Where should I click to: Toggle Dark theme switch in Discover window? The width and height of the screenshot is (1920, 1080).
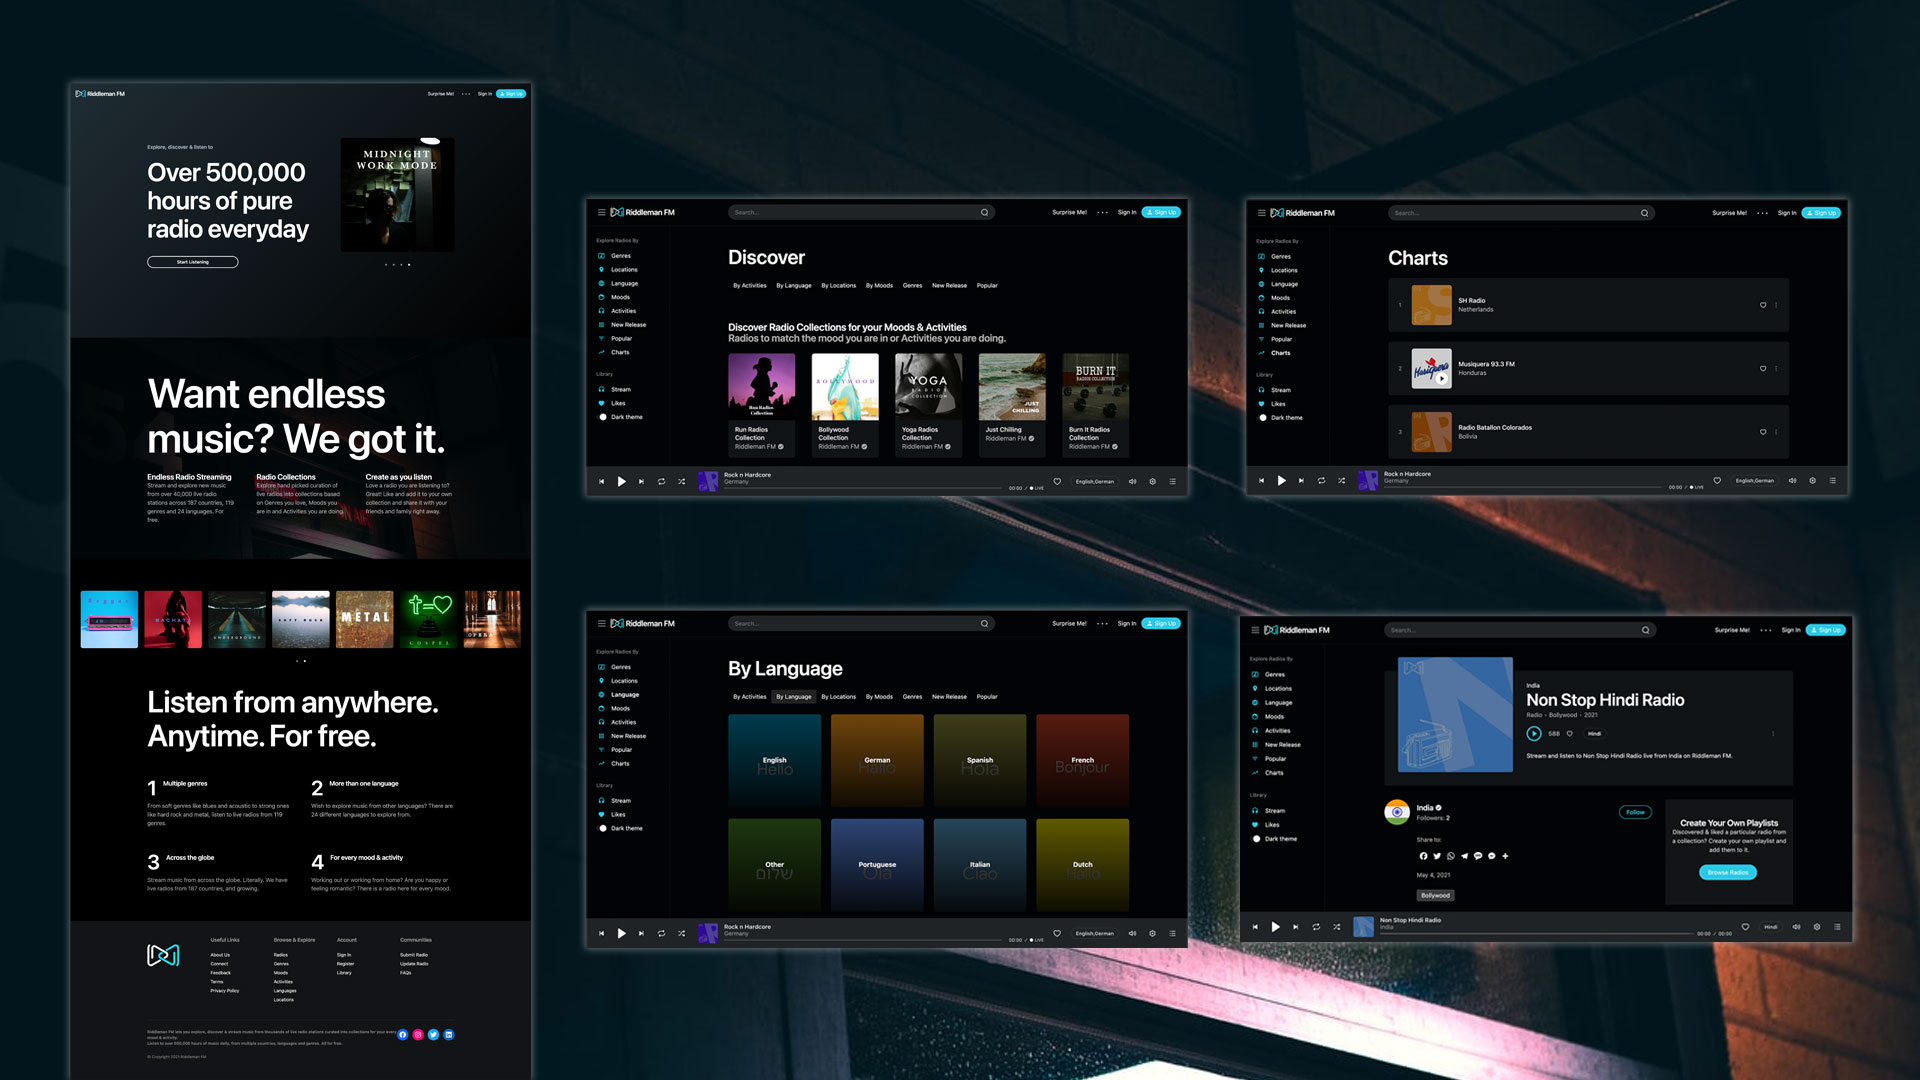[x=603, y=417]
